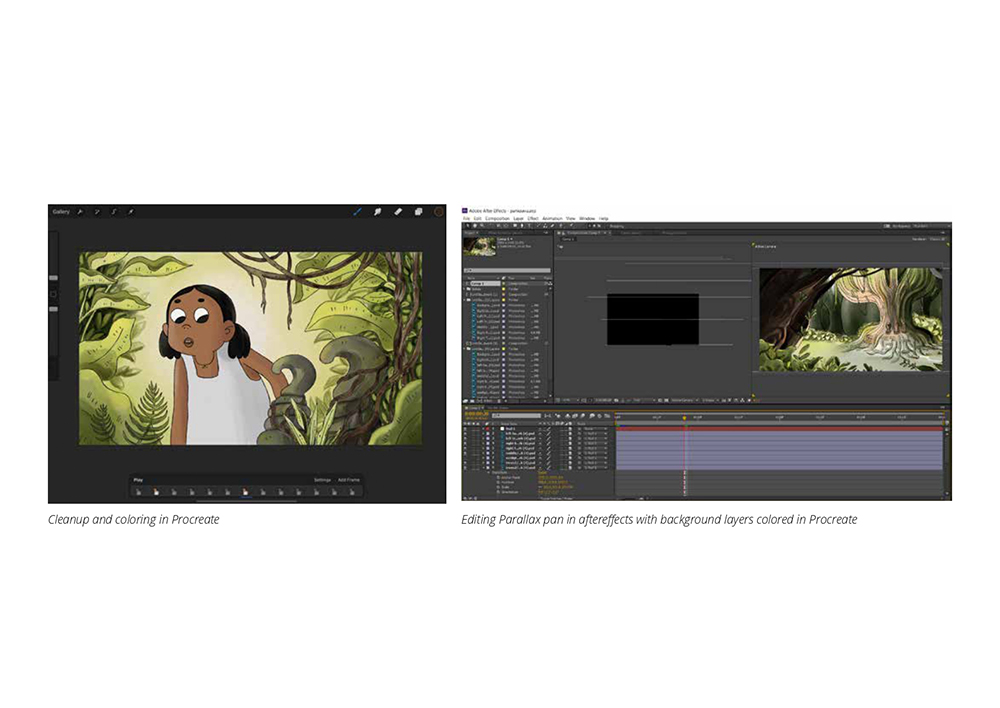Click the timeline current-time indicator
Screen dimensions: 1000x708
tap(685, 418)
